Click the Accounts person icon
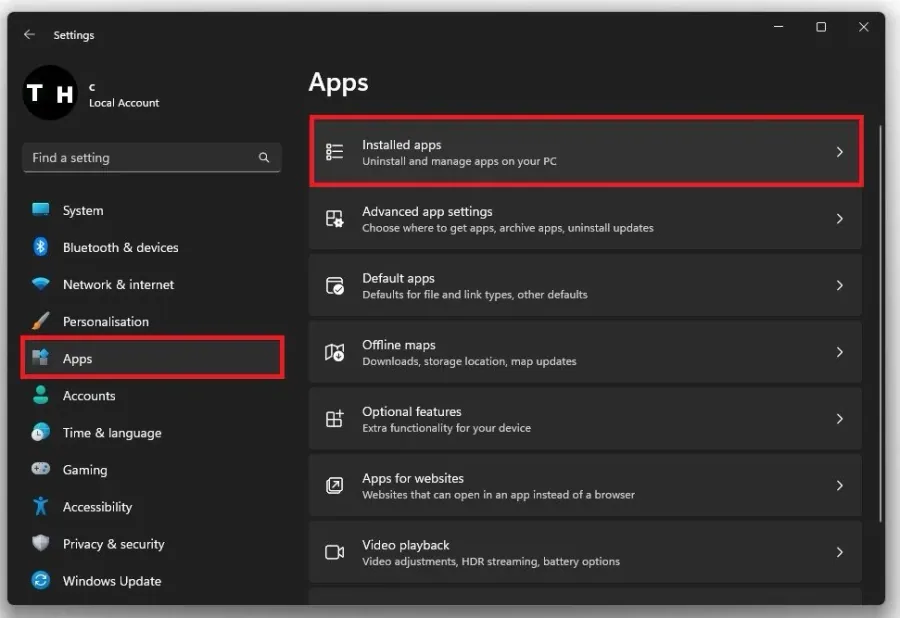The width and height of the screenshot is (900, 618). [x=41, y=395]
